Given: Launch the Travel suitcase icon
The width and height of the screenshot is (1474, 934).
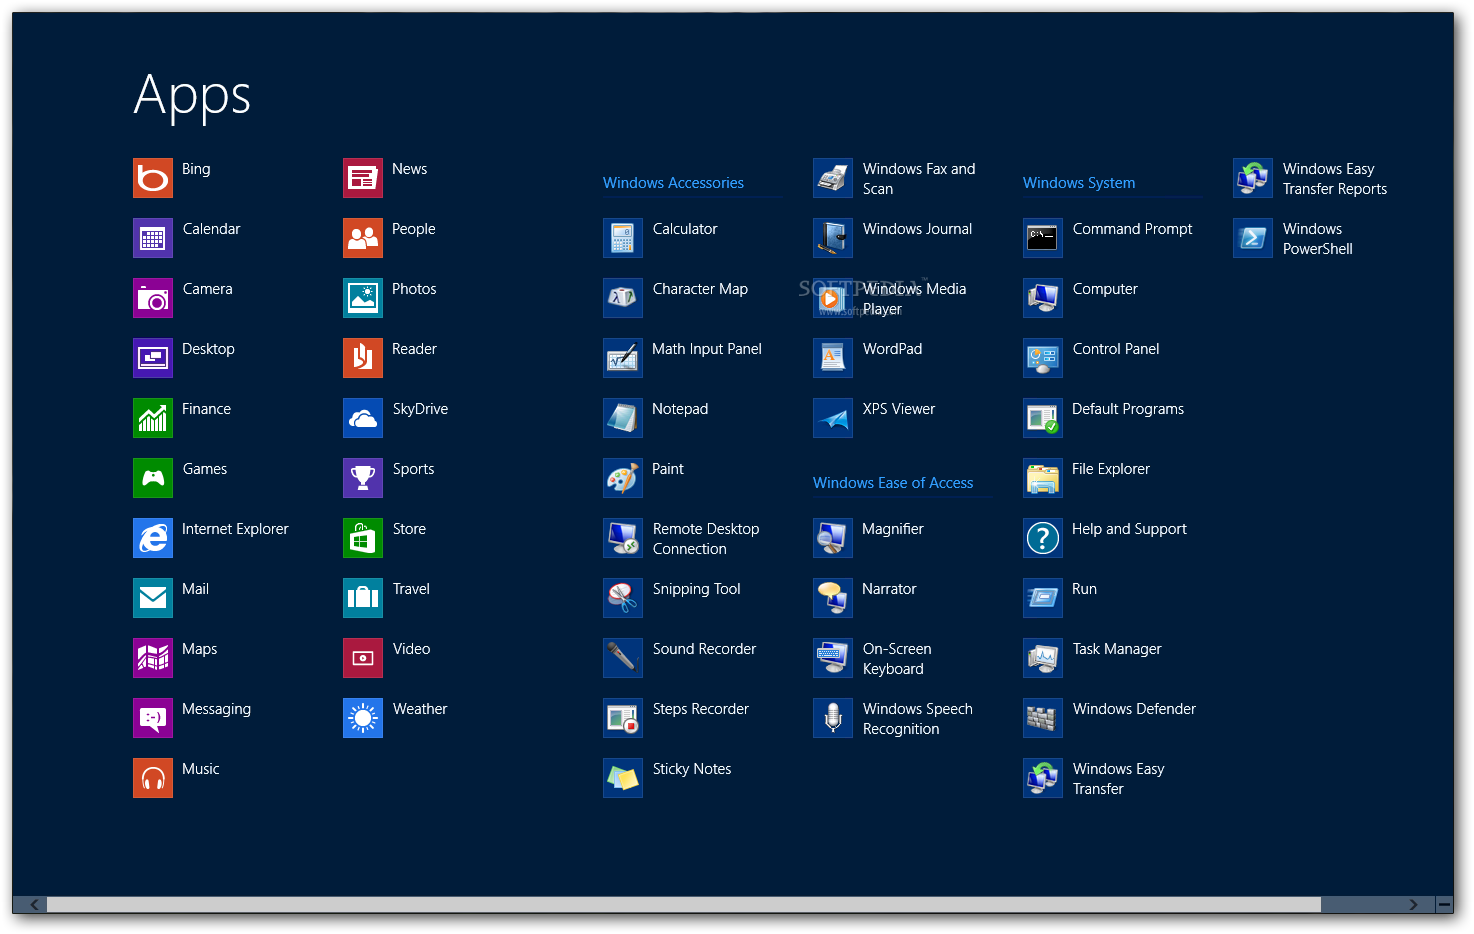Looking at the screenshot, I should 363,598.
